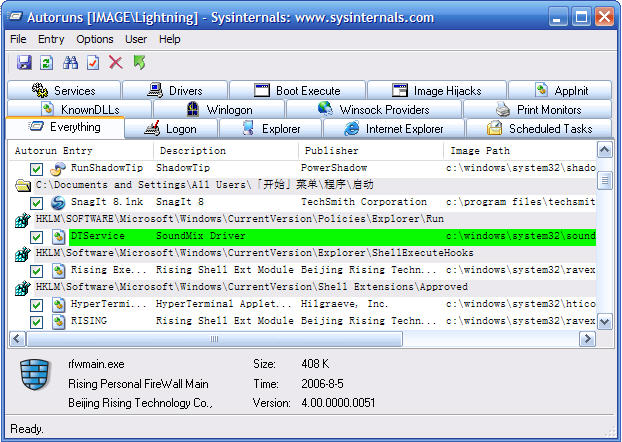Click the green Jump to arrow icon
Image resolution: width=622 pixels, height=442 pixels.
[139, 63]
